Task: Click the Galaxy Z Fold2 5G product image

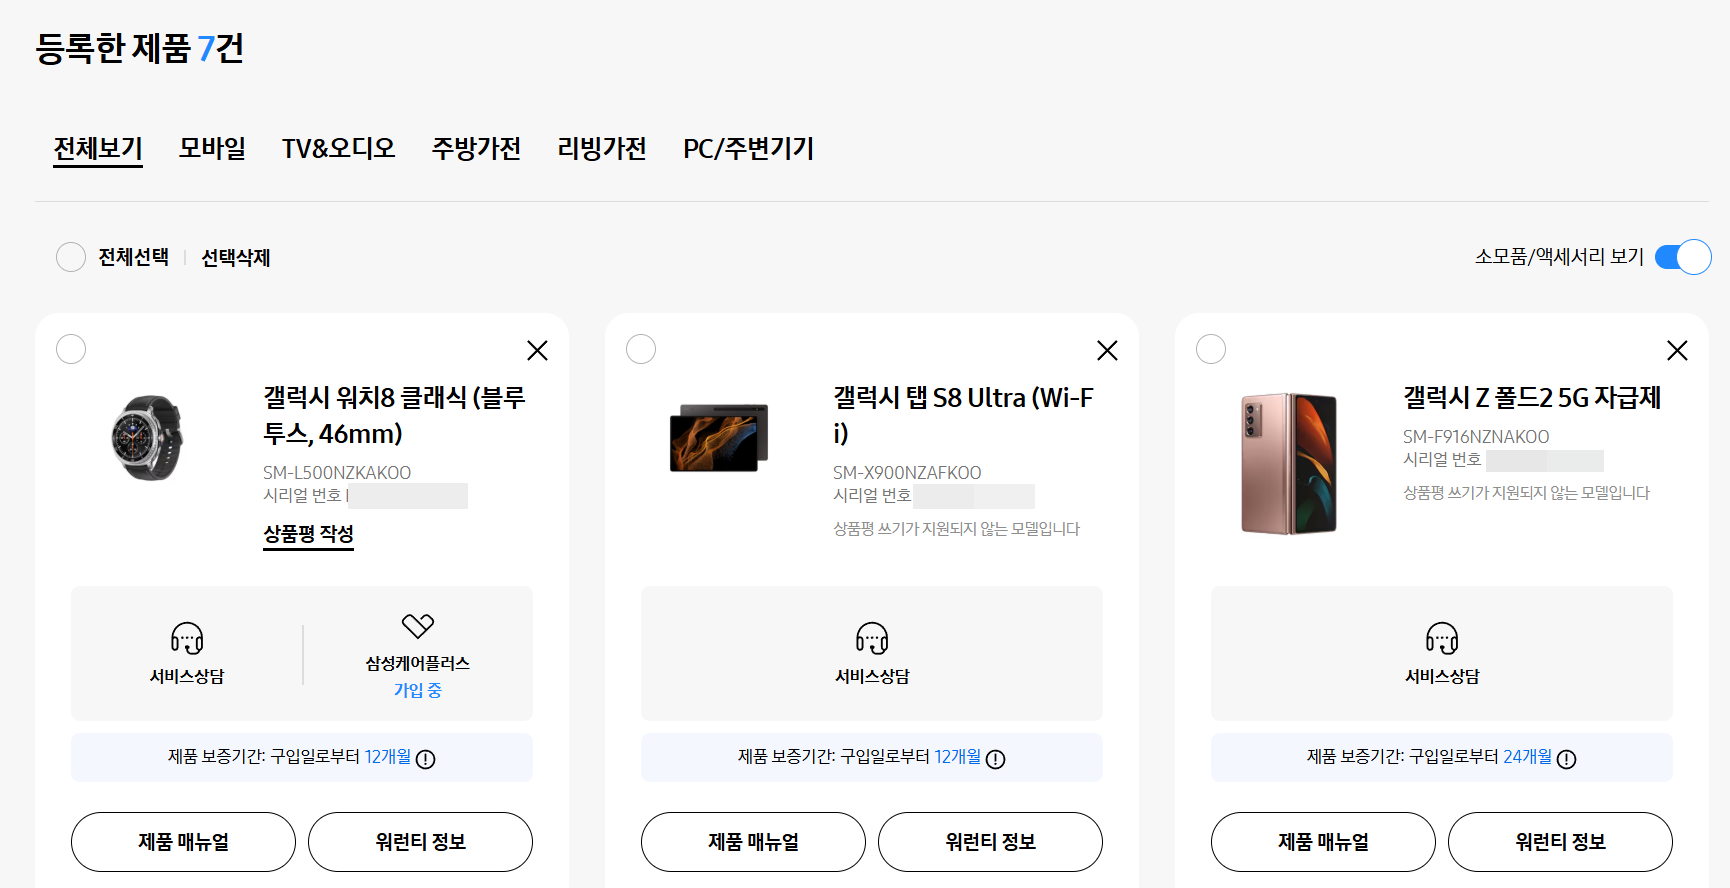Action: click(x=1289, y=463)
